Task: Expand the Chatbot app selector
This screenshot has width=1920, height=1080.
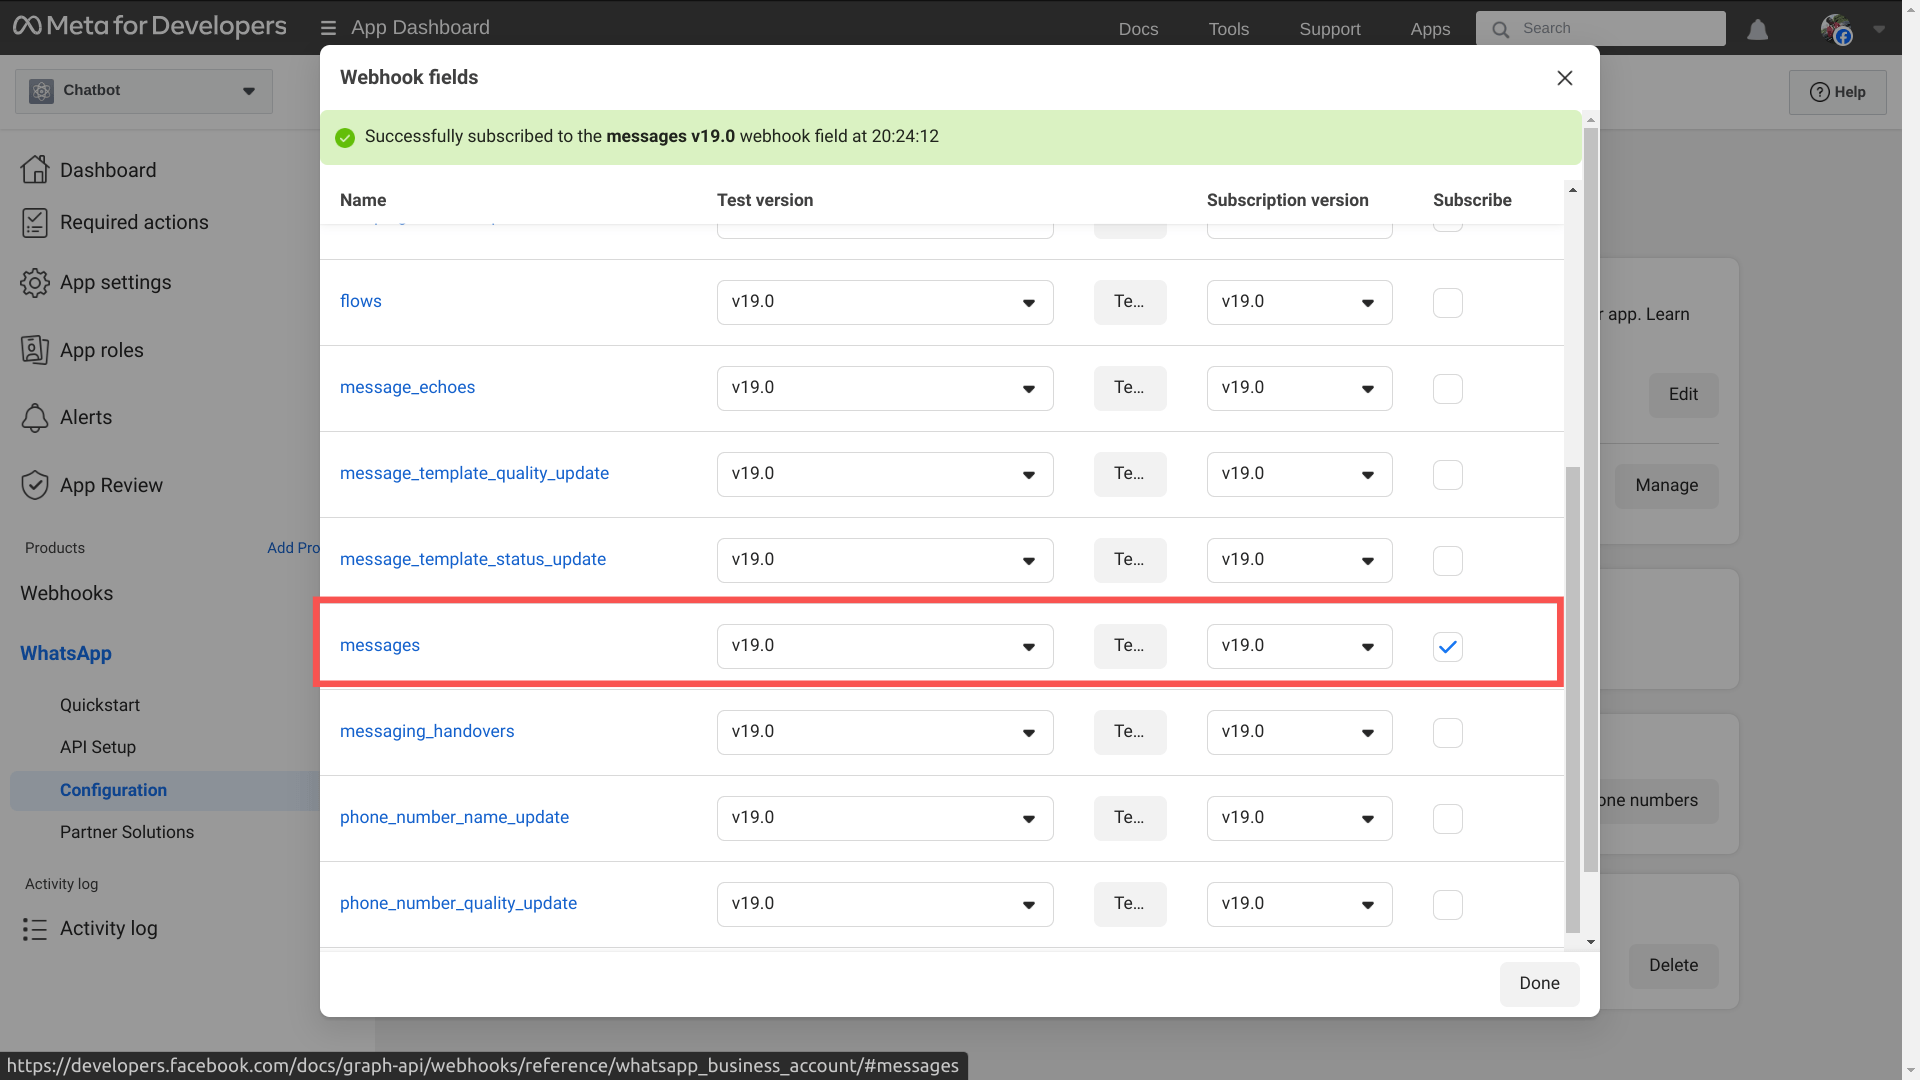Action: pos(144,91)
